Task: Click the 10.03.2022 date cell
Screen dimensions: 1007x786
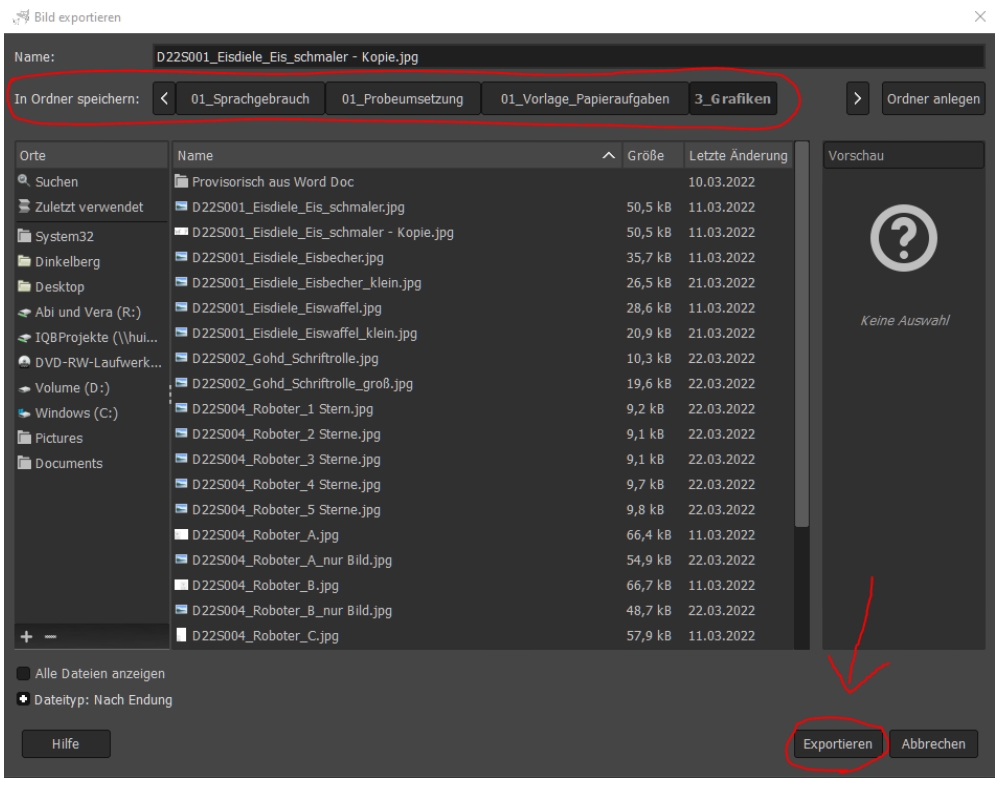Action: point(721,182)
